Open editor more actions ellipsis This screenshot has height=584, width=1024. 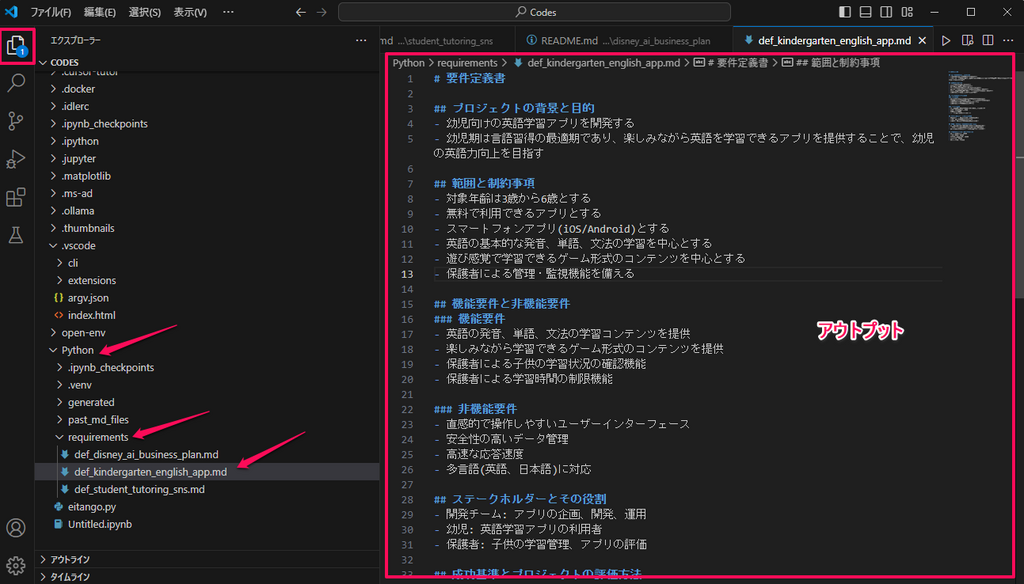[x=1008, y=41]
